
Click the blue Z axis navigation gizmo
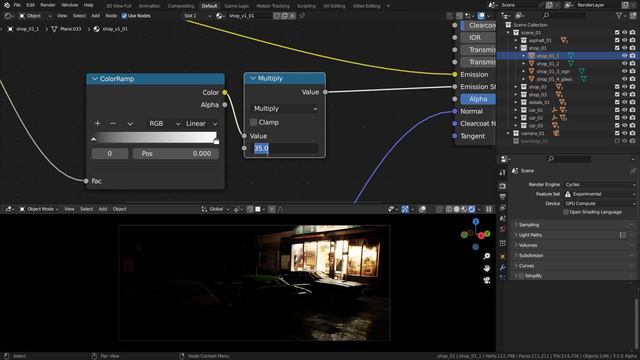[x=476, y=222]
